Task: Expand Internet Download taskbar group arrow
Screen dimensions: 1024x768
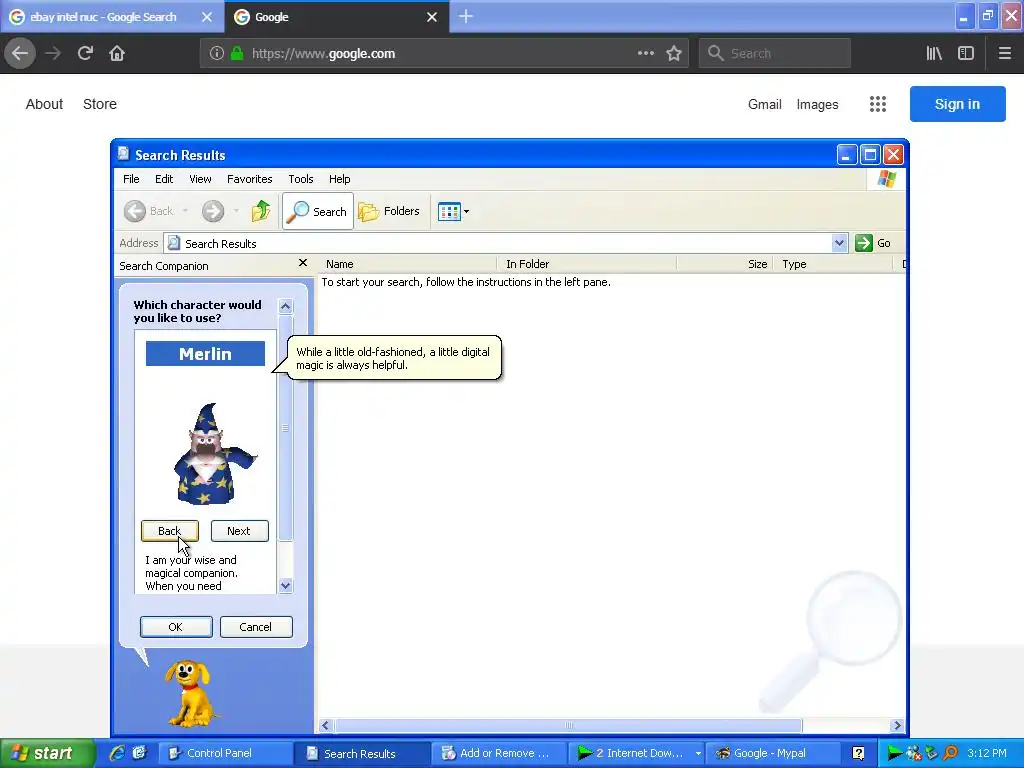Action: click(x=697, y=754)
